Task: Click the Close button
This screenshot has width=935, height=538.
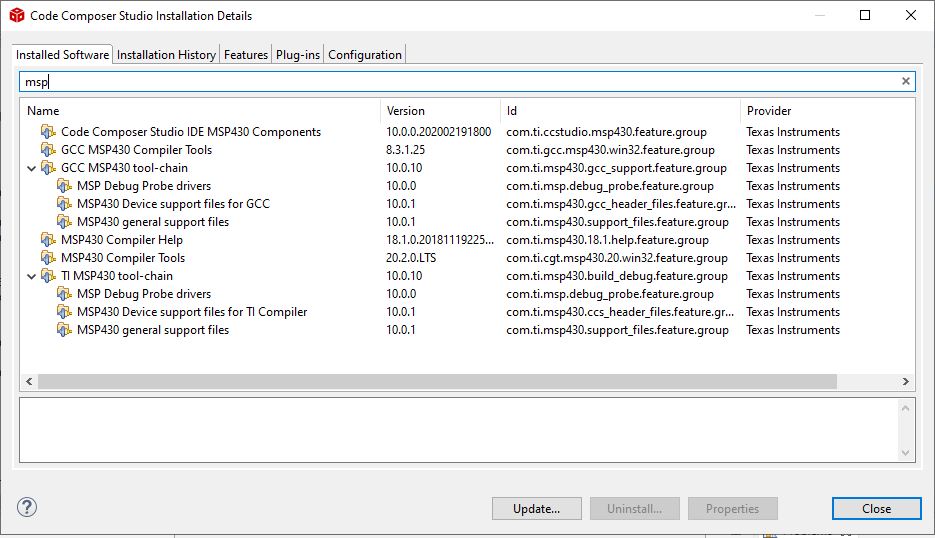Action: coord(877,509)
